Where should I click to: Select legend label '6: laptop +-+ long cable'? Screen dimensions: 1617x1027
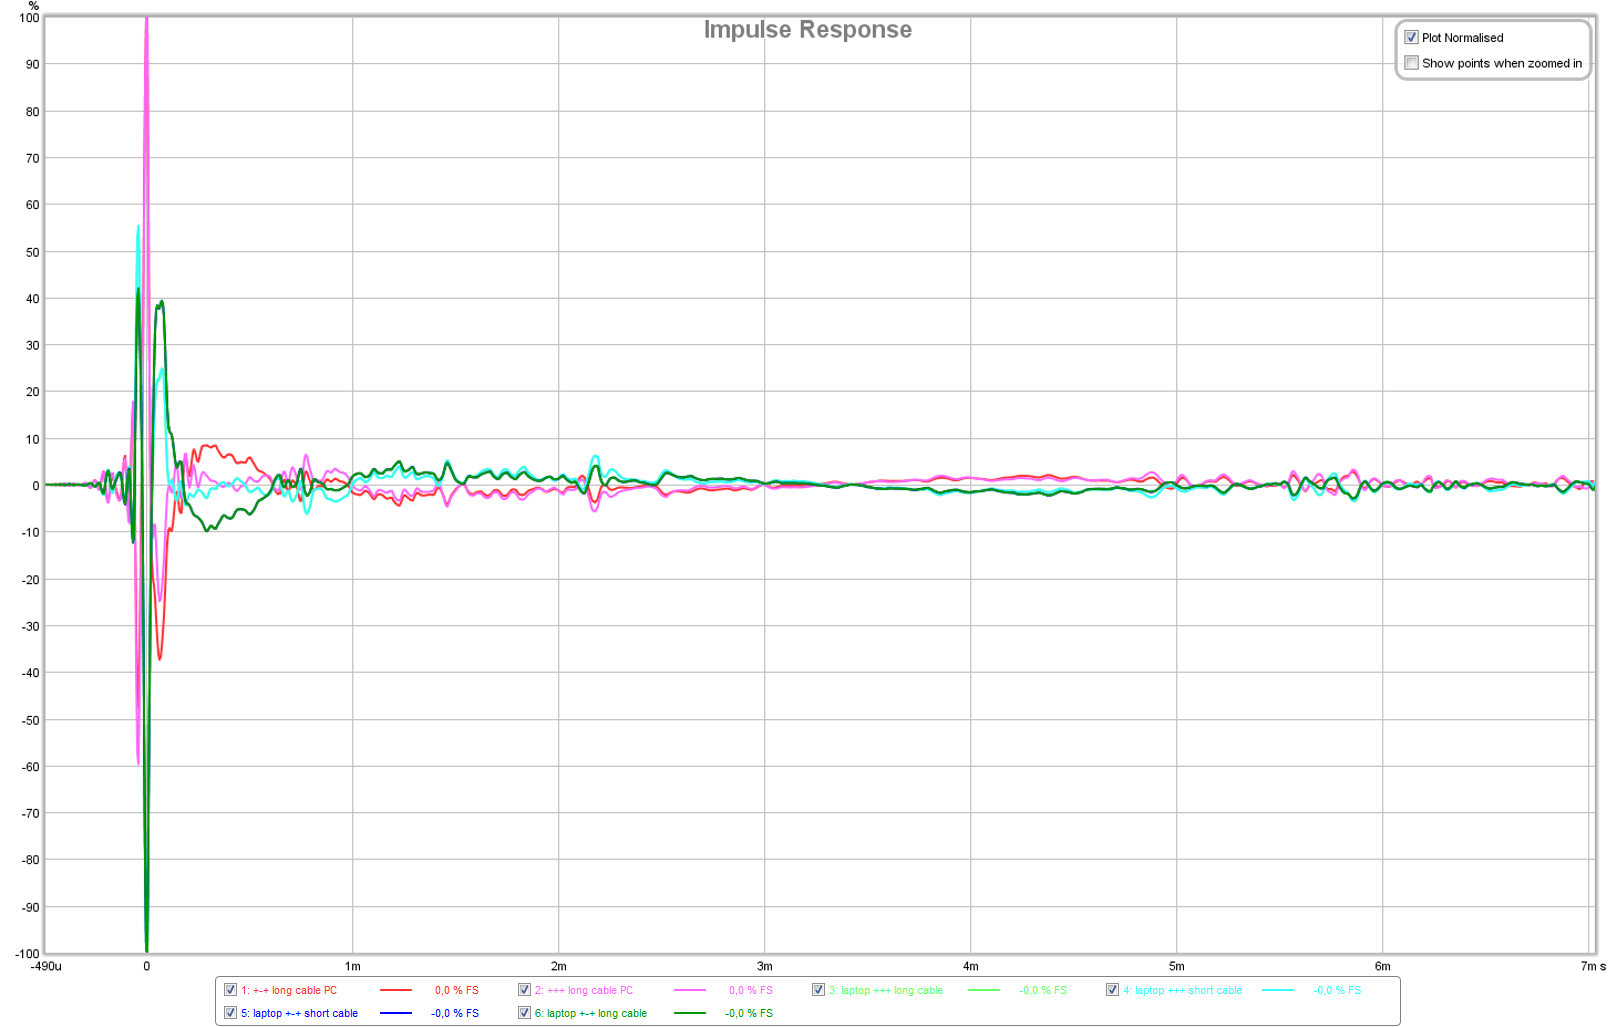591,1013
